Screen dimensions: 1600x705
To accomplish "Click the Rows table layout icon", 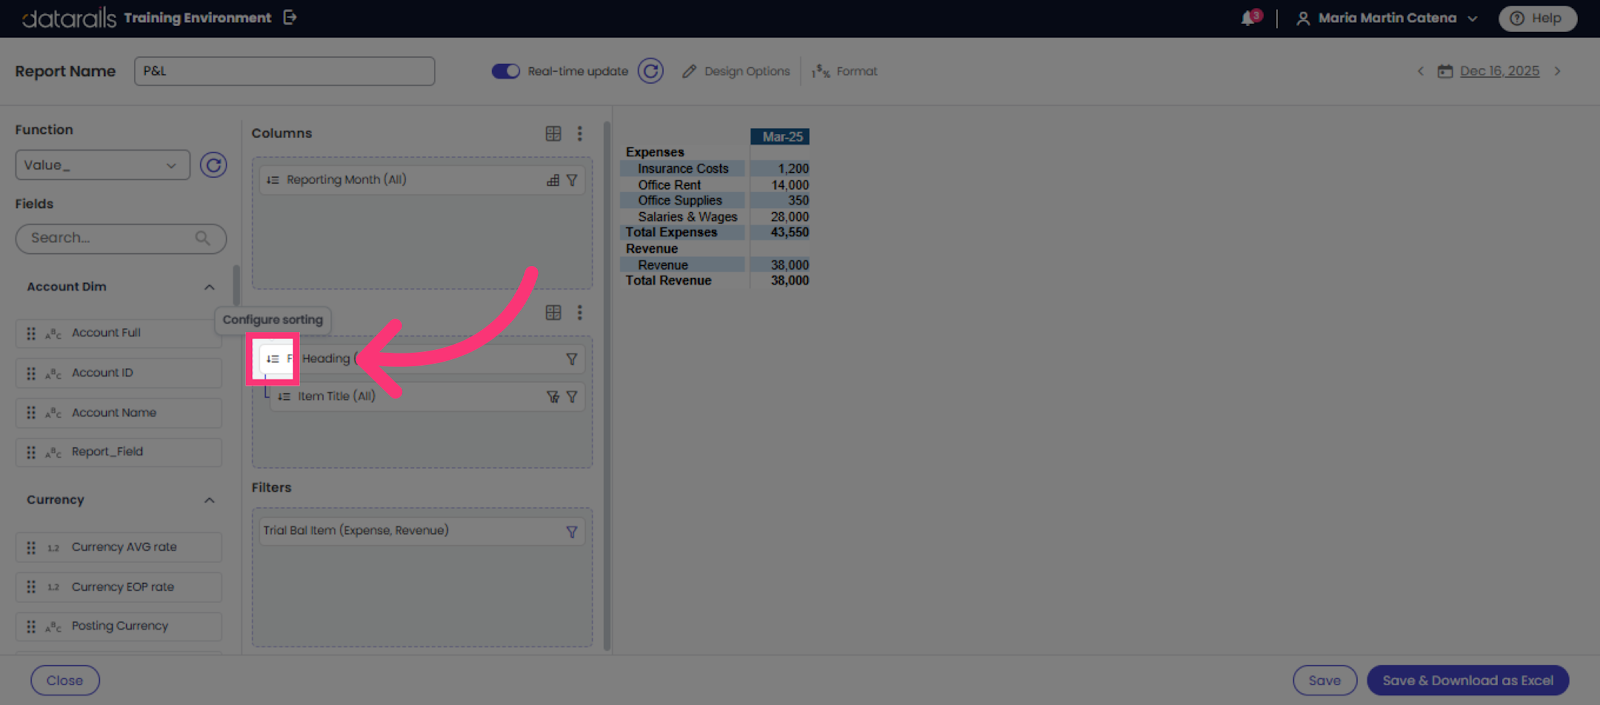I will [553, 312].
